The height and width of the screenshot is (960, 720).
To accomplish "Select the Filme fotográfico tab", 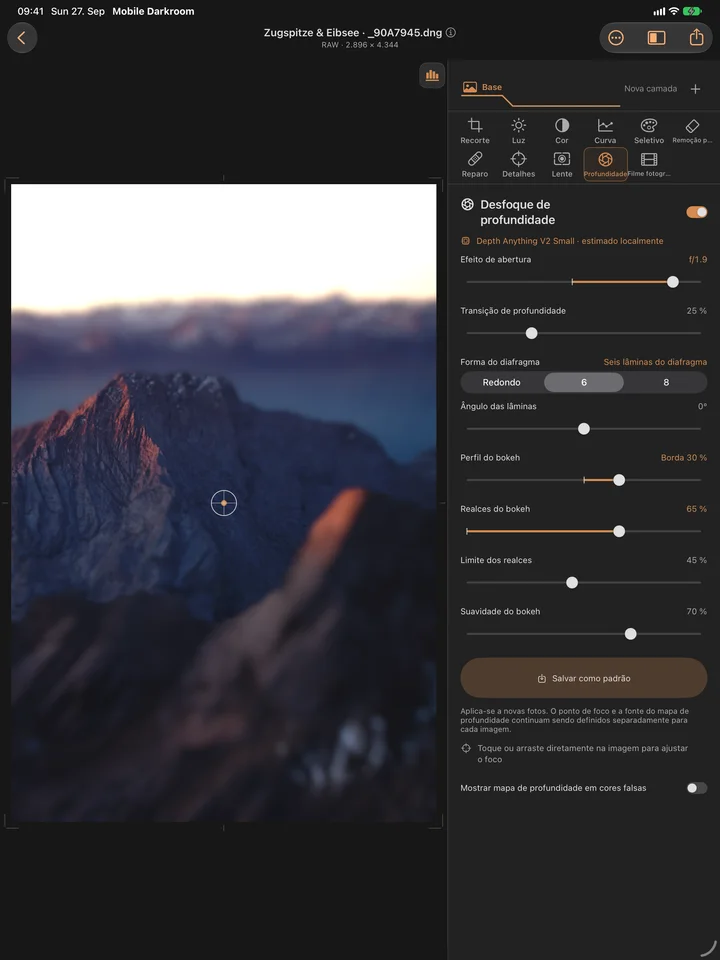I will (x=648, y=165).
